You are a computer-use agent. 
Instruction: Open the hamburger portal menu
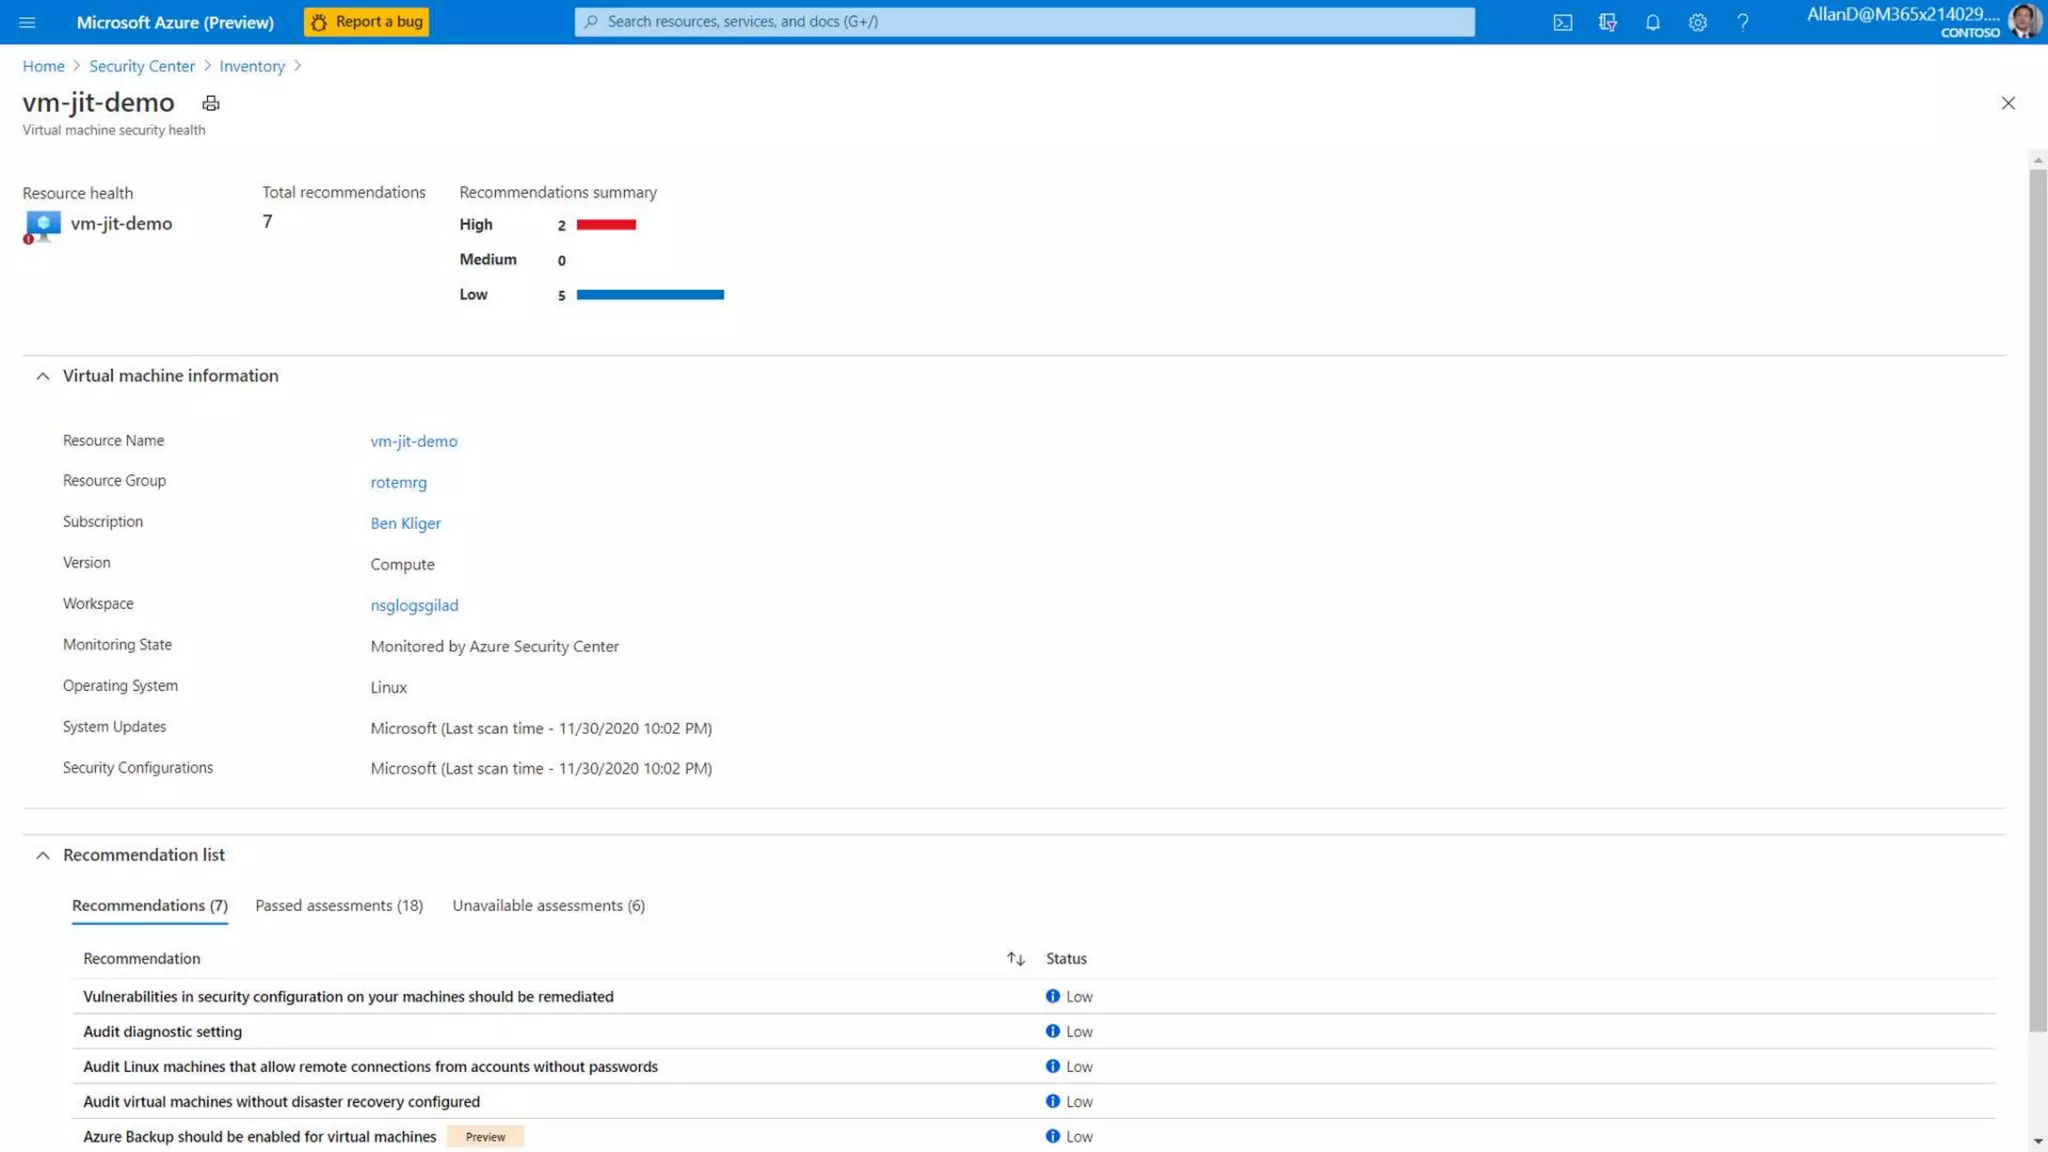(x=27, y=22)
